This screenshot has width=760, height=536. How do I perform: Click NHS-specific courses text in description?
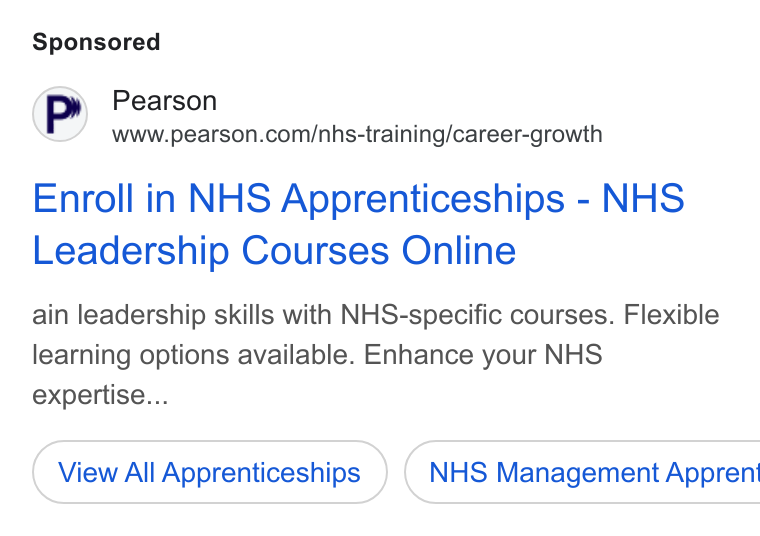[x=477, y=315]
